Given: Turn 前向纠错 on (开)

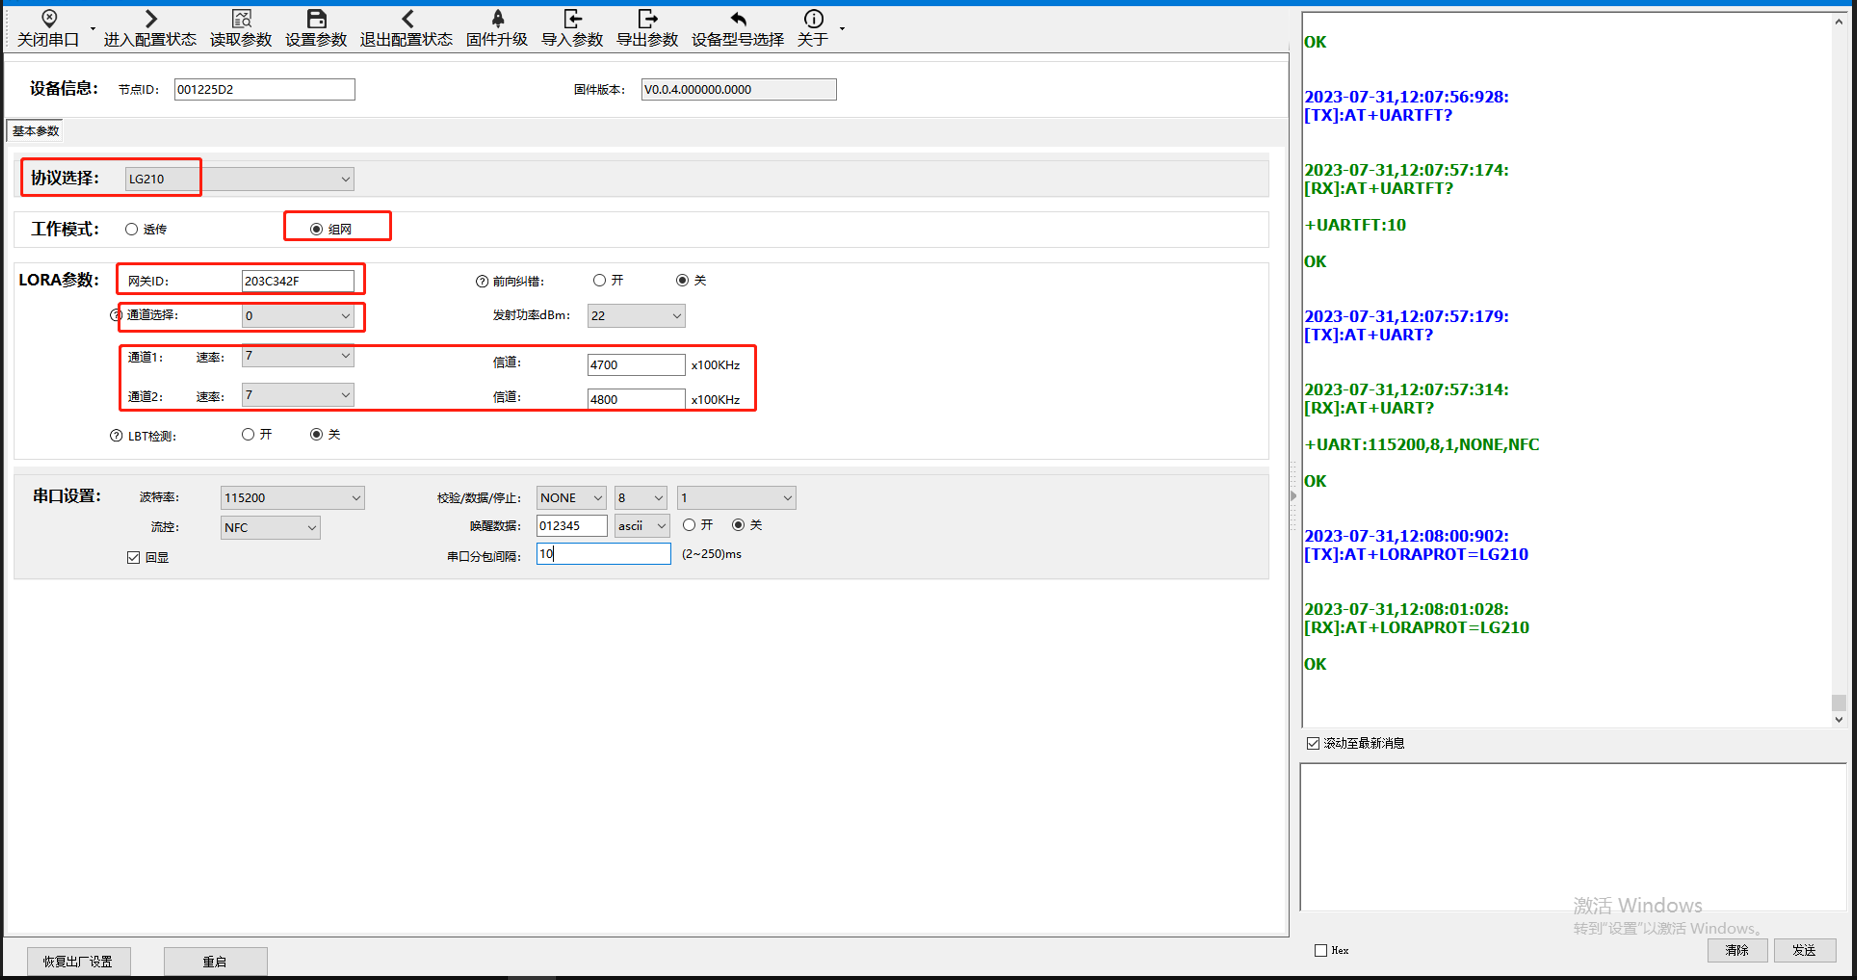Looking at the screenshot, I should [599, 280].
